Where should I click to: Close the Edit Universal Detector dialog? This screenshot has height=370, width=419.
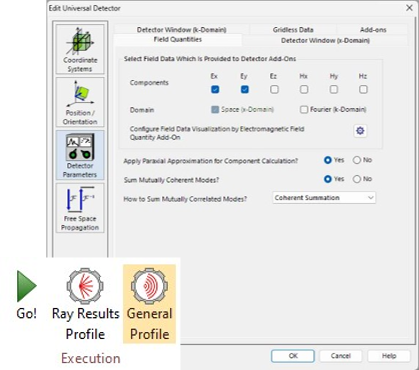click(409, 8)
